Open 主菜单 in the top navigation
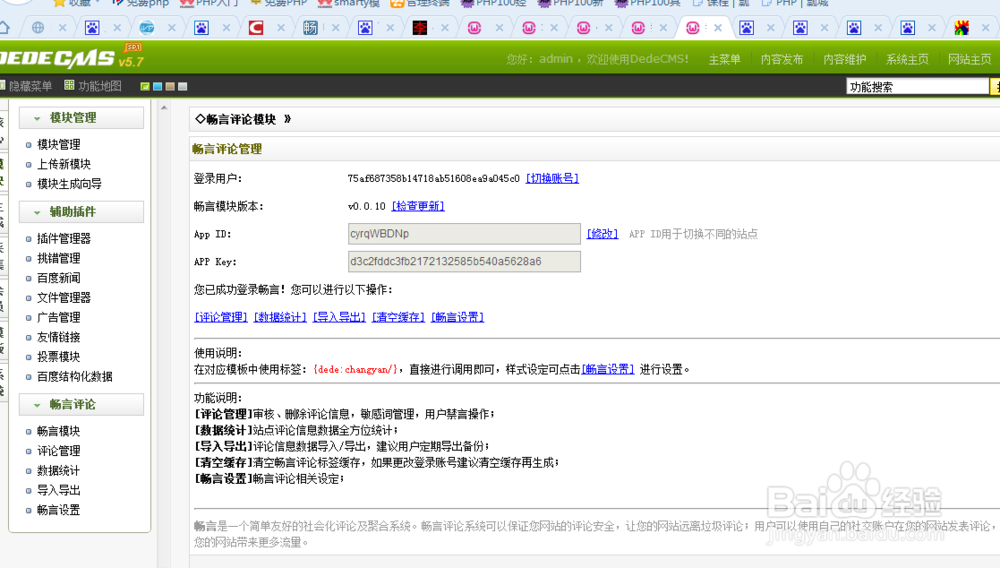 point(724,59)
